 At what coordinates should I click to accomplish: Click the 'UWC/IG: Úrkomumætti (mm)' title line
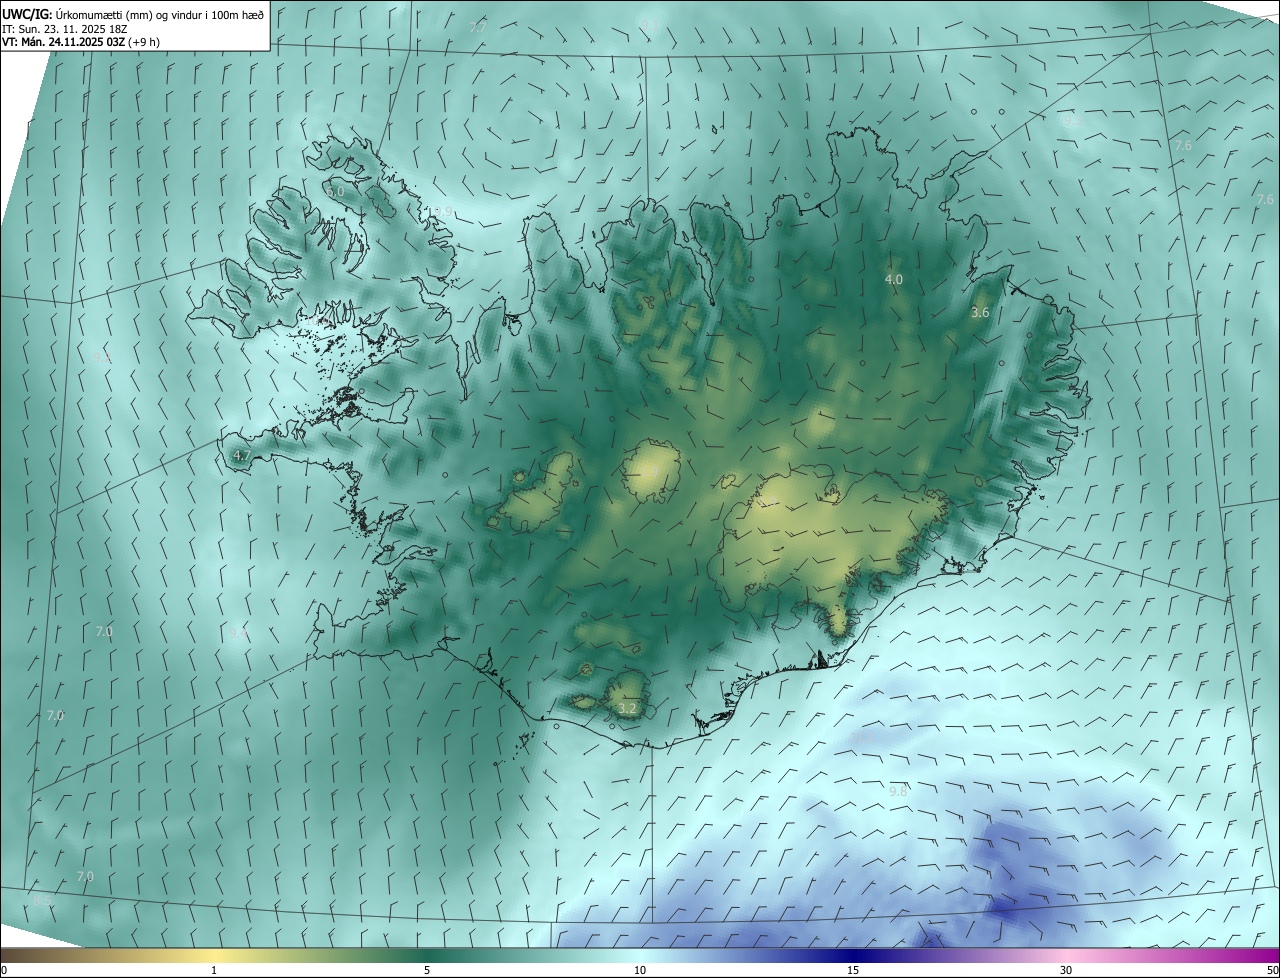(x=134, y=13)
